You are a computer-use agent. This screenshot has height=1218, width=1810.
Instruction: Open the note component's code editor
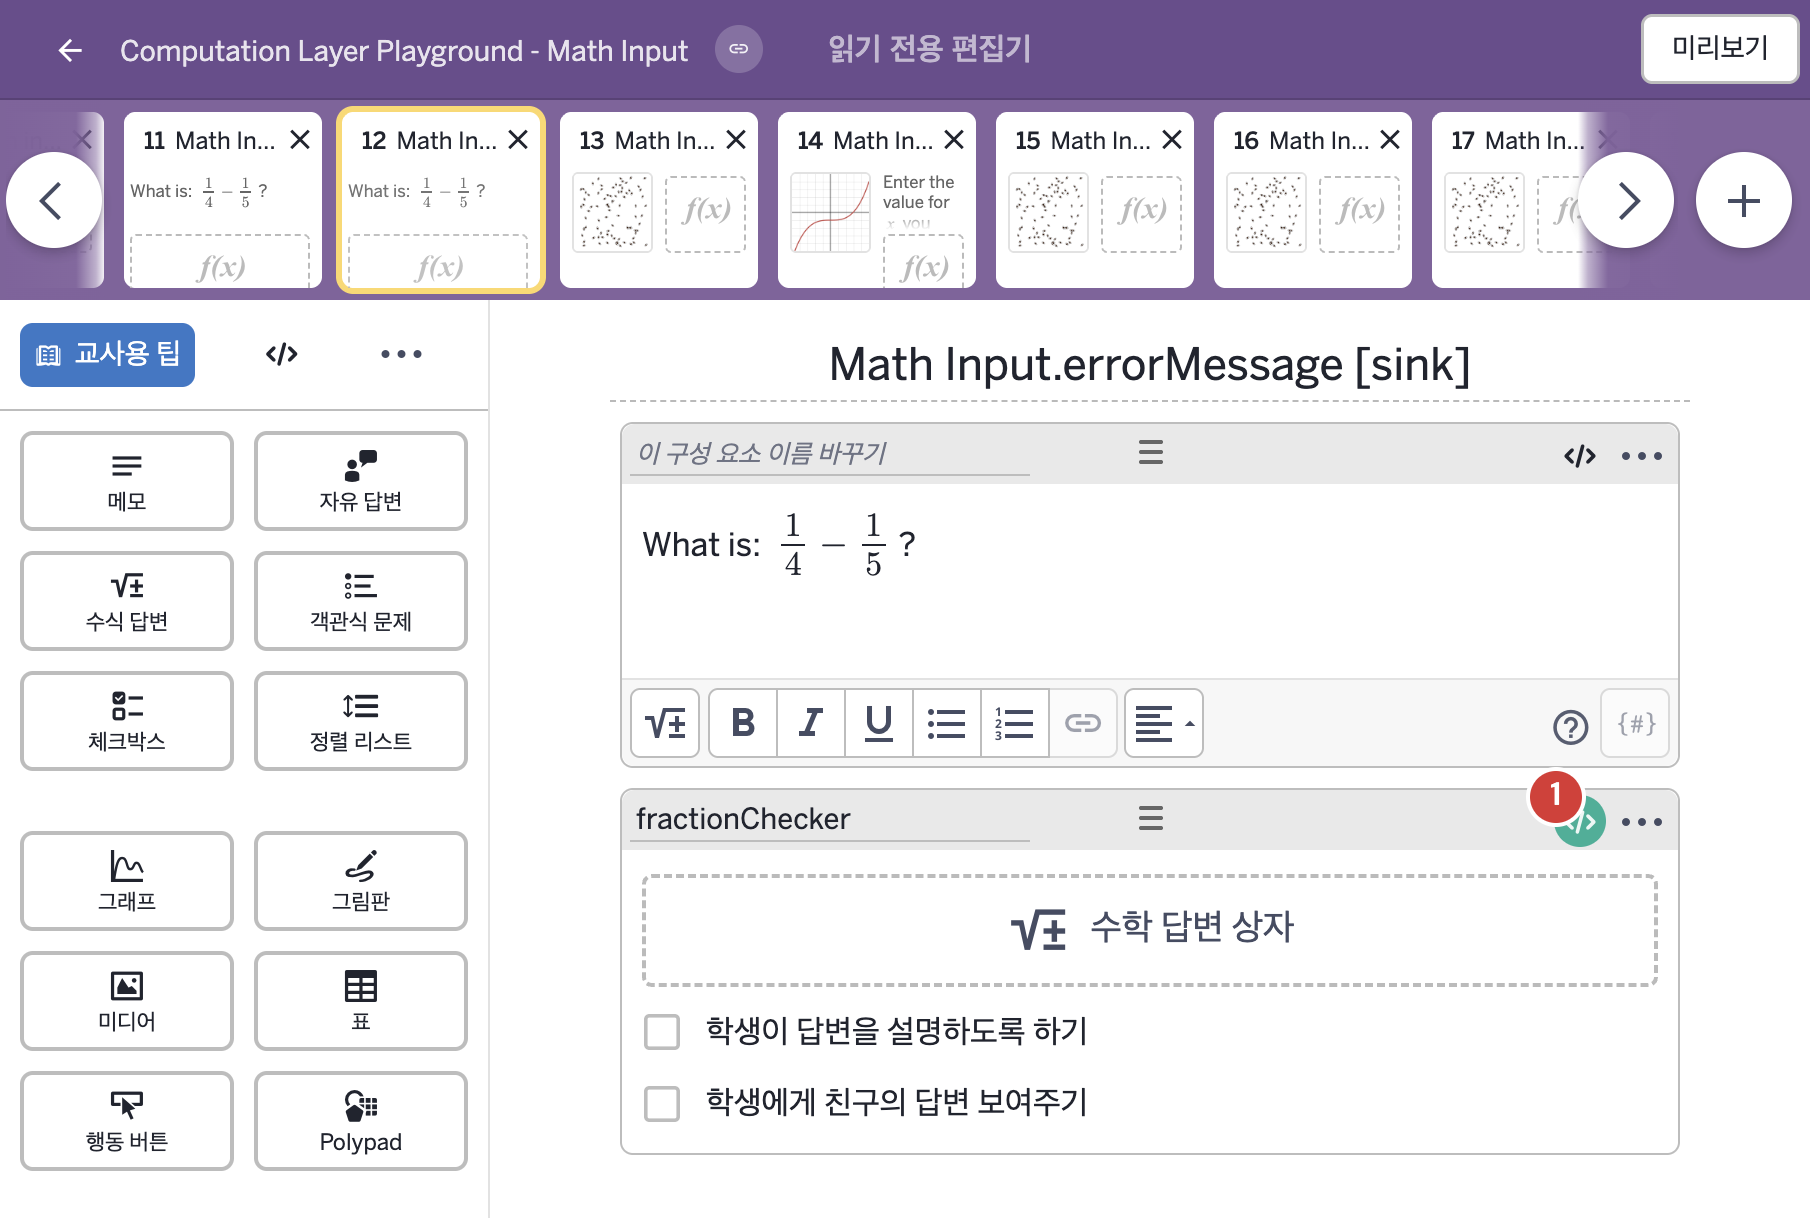[1580, 456]
